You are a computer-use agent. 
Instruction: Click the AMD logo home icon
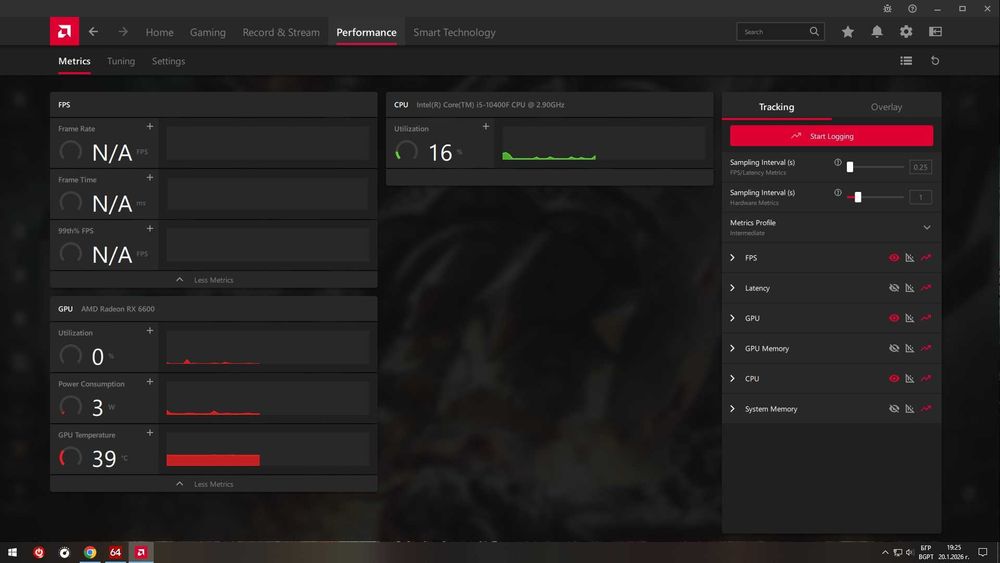(x=64, y=31)
